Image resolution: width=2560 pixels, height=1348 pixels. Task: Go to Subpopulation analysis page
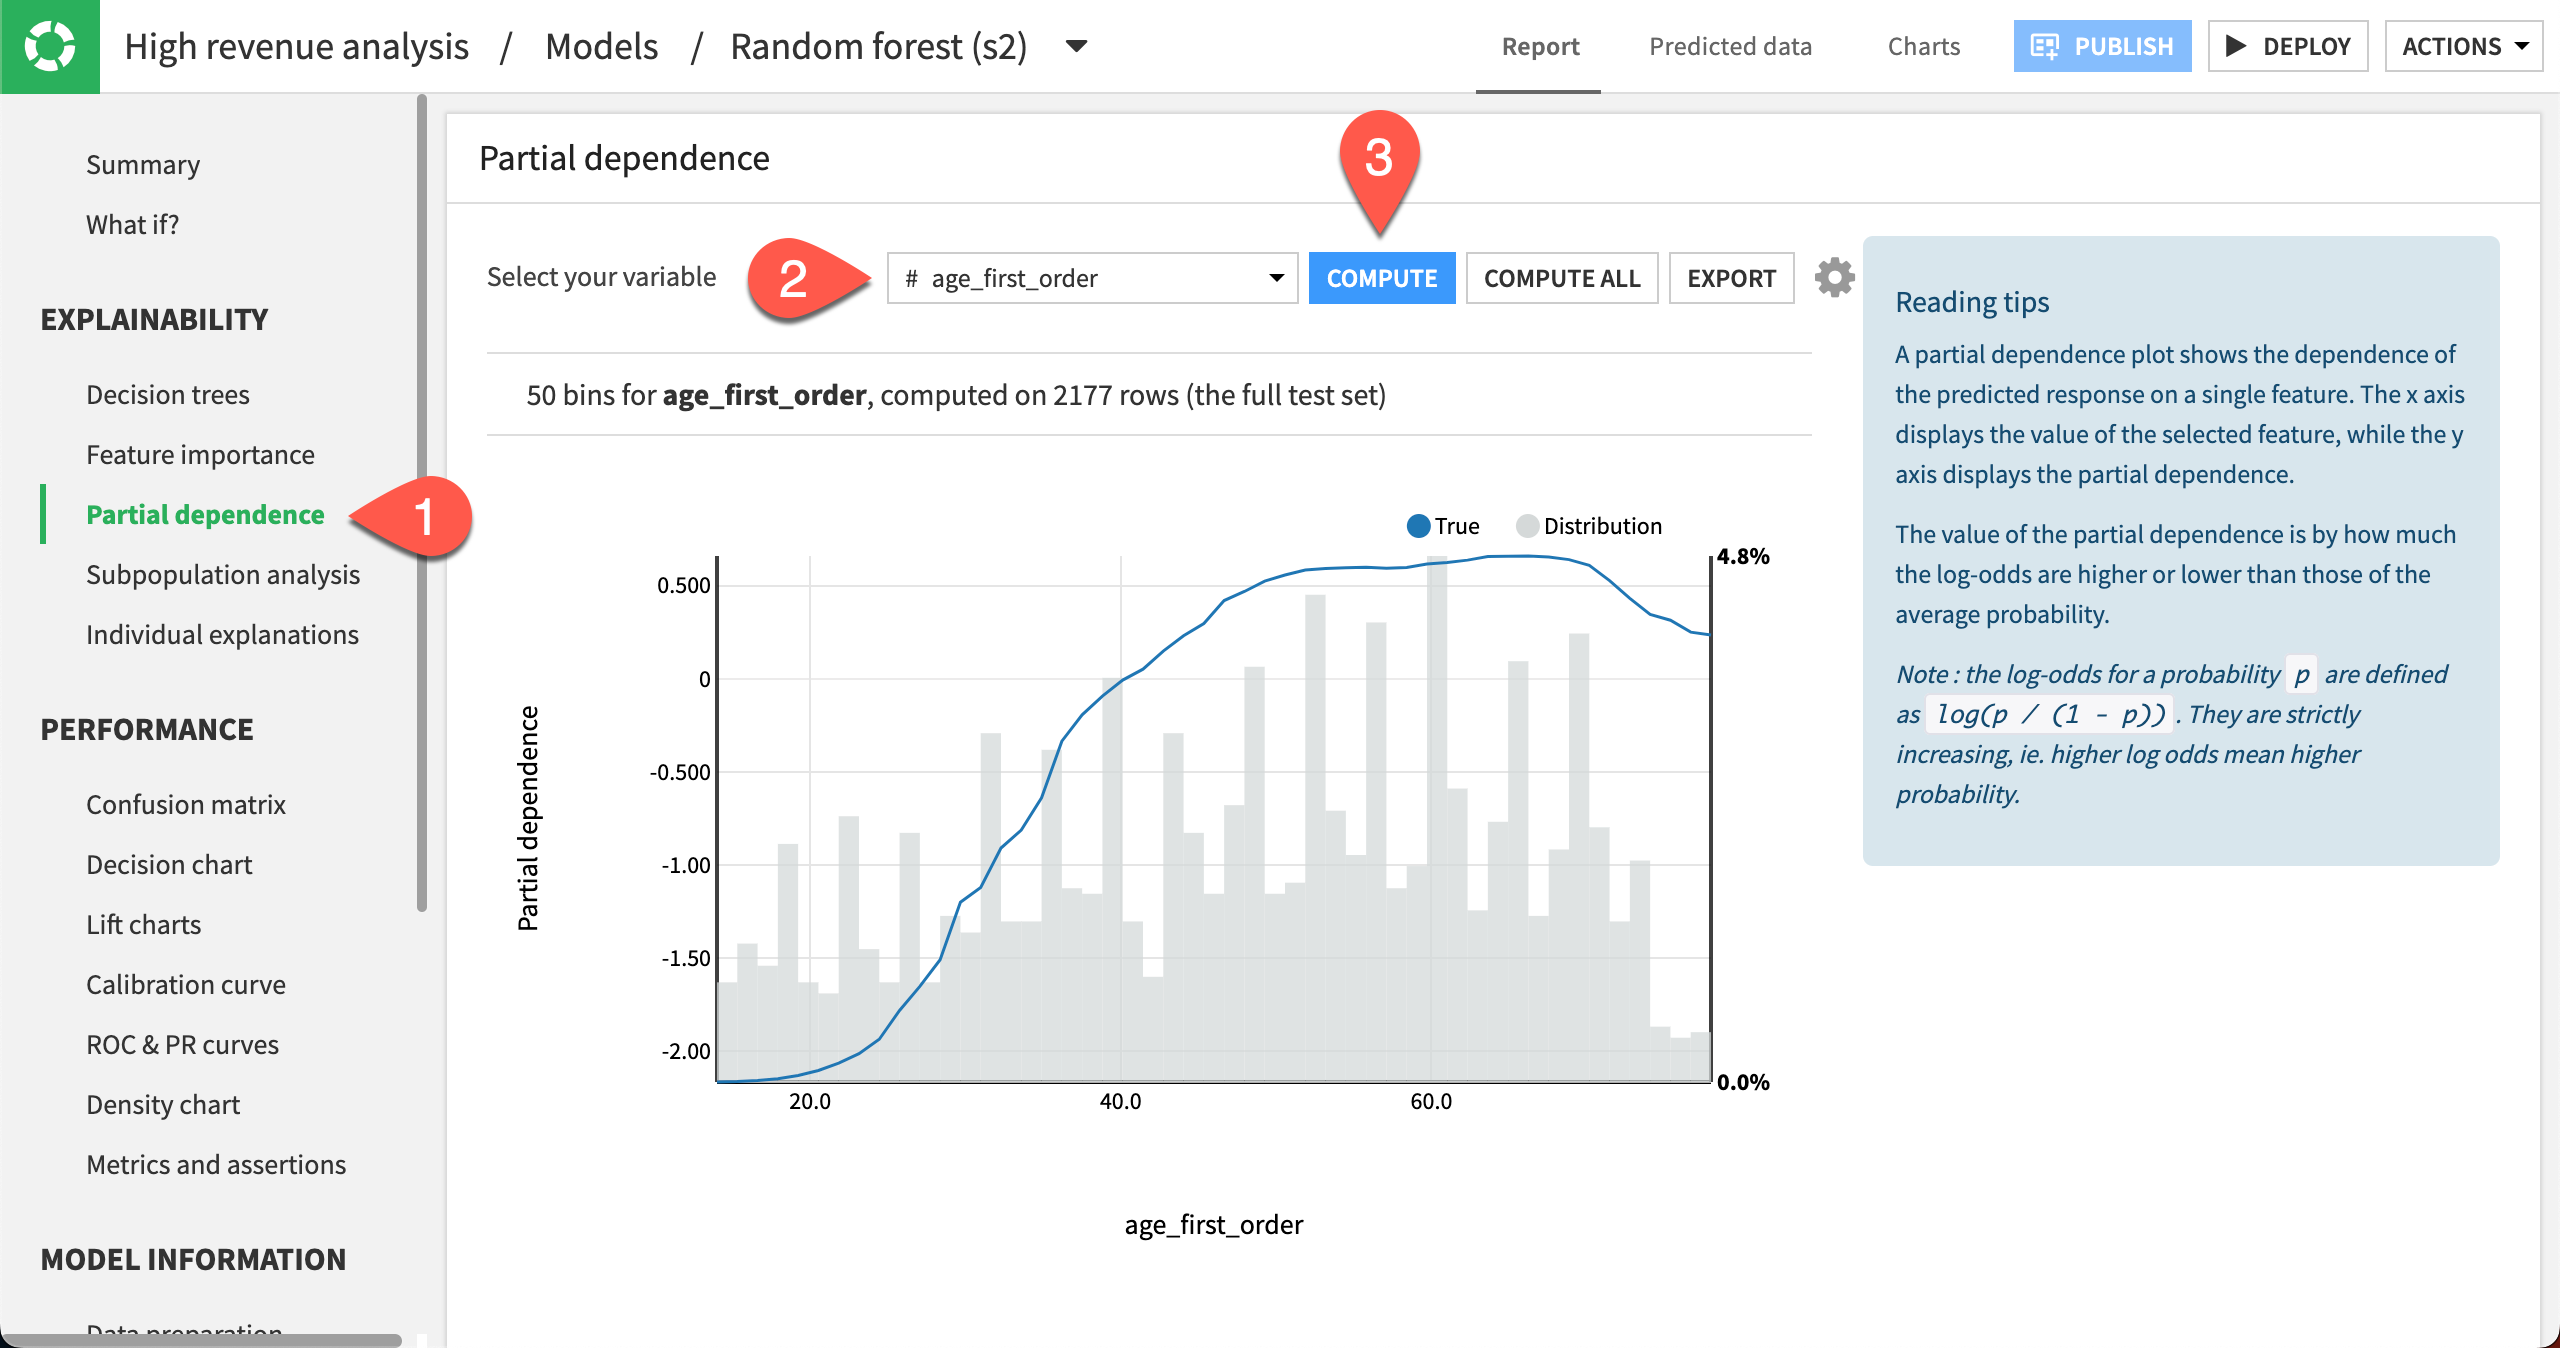coord(222,575)
